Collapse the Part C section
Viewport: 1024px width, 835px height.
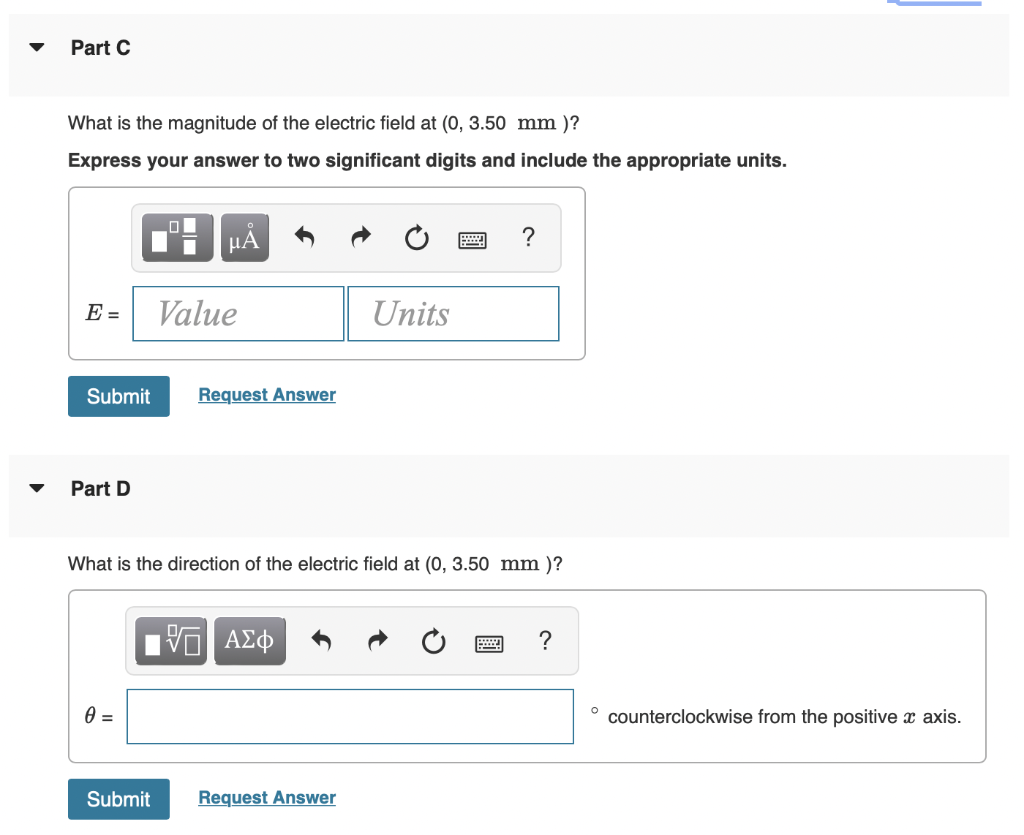[37, 47]
